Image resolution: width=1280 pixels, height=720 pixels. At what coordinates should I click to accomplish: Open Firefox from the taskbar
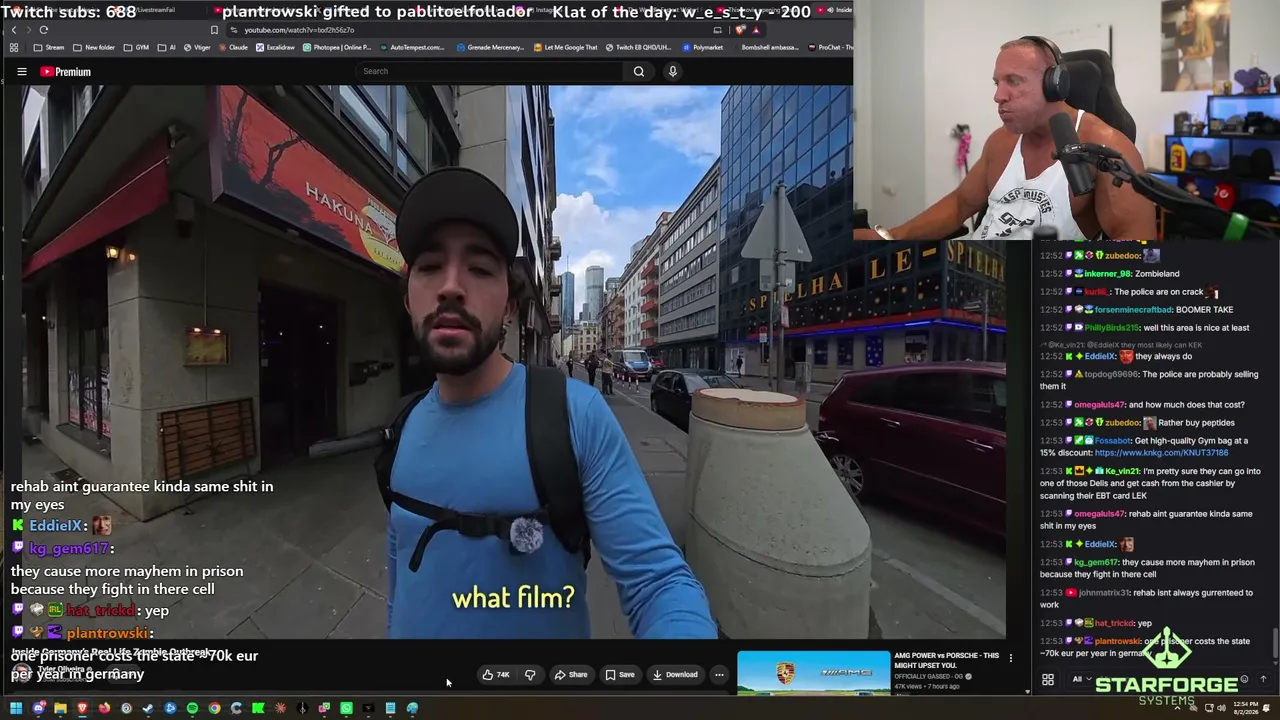coord(104,709)
